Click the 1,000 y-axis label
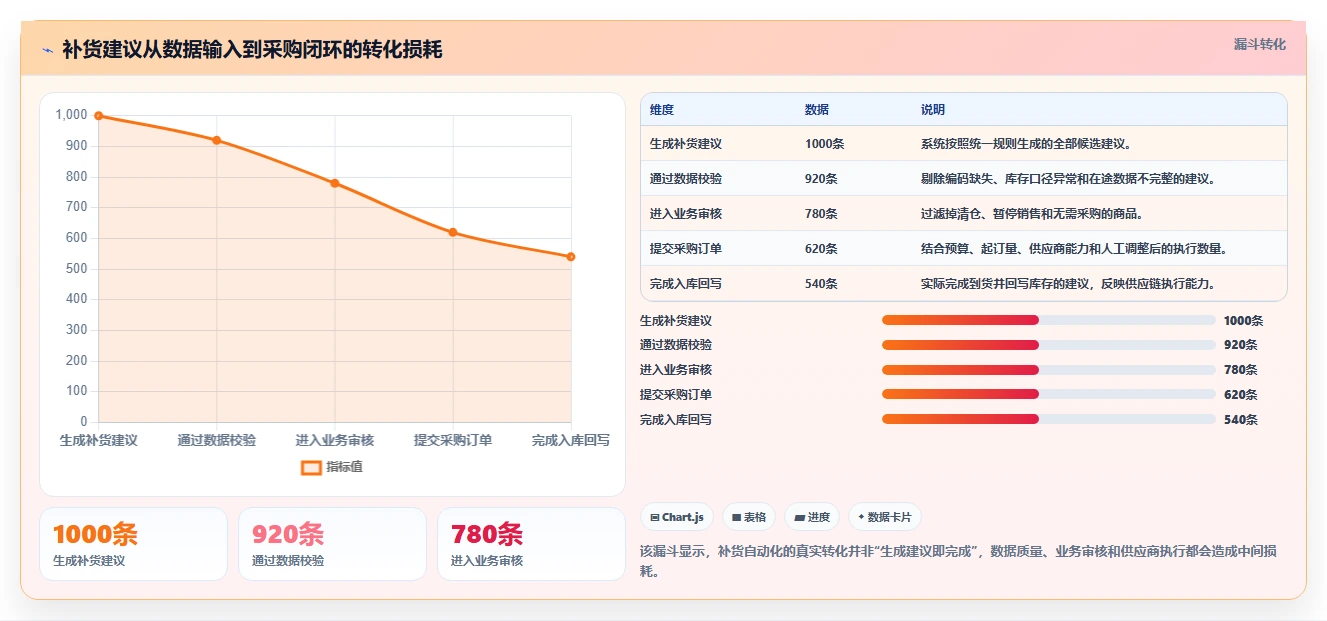1327x621 pixels. click(x=71, y=115)
